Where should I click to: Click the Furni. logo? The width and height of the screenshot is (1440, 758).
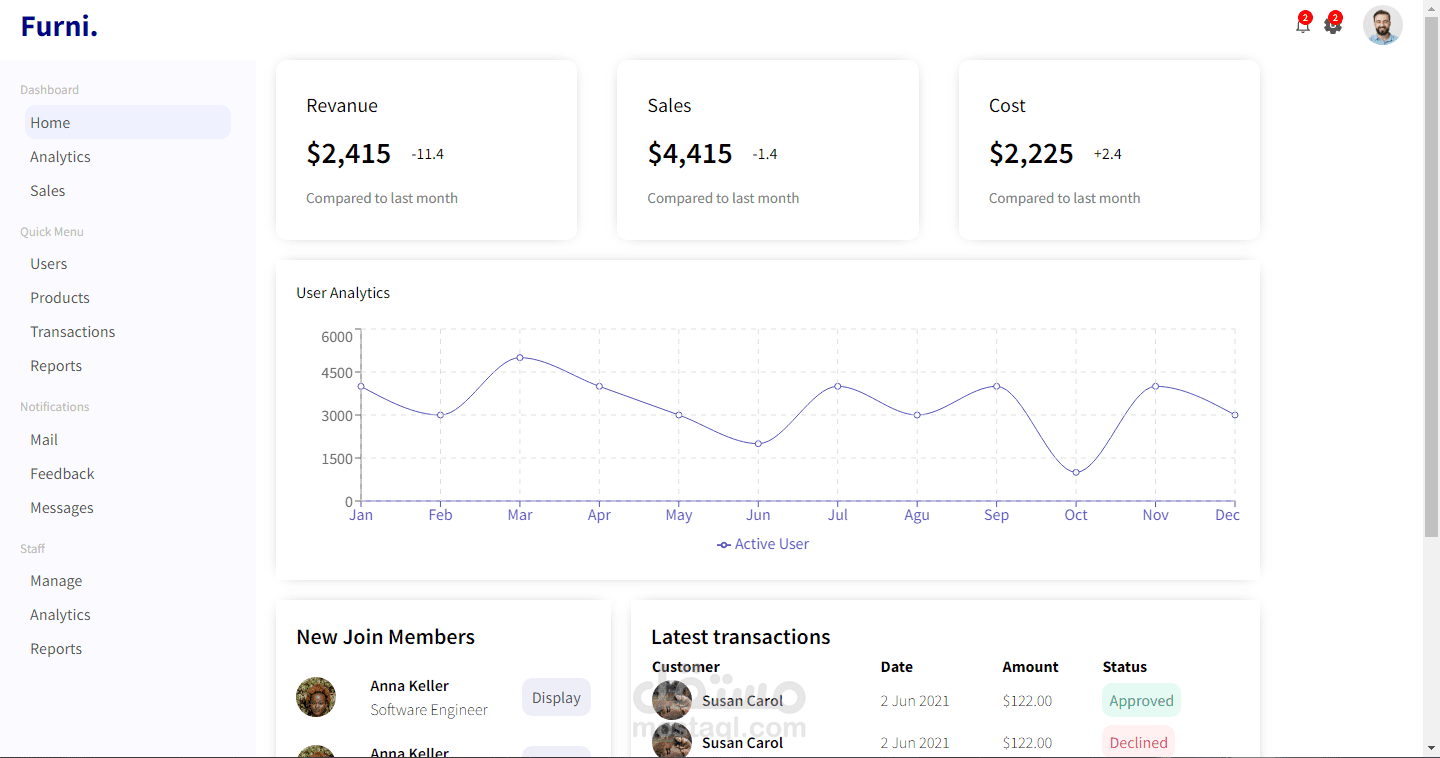tap(59, 26)
